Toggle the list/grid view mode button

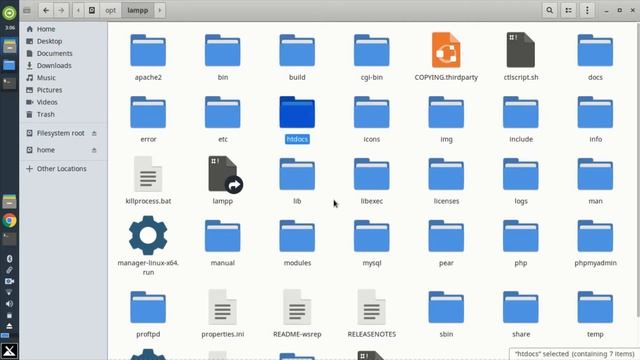[568, 10]
